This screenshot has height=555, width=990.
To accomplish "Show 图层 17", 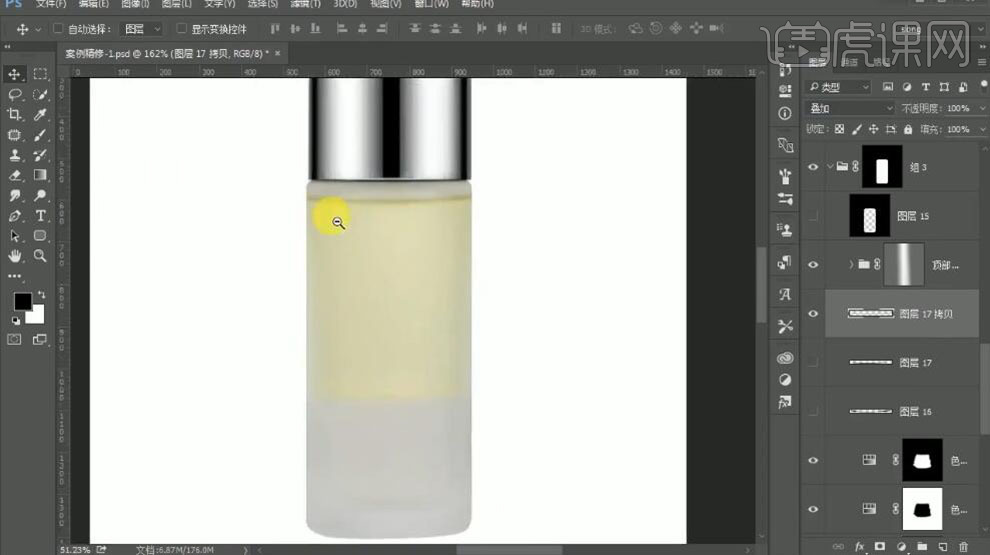I will [x=813, y=362].
